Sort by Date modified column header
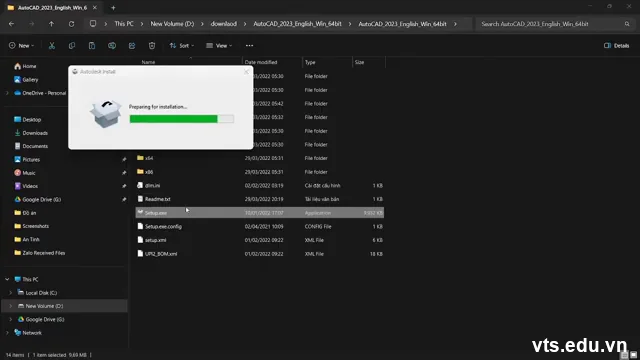The width and height of the screenshot is (640, 360). coord(261,62)
